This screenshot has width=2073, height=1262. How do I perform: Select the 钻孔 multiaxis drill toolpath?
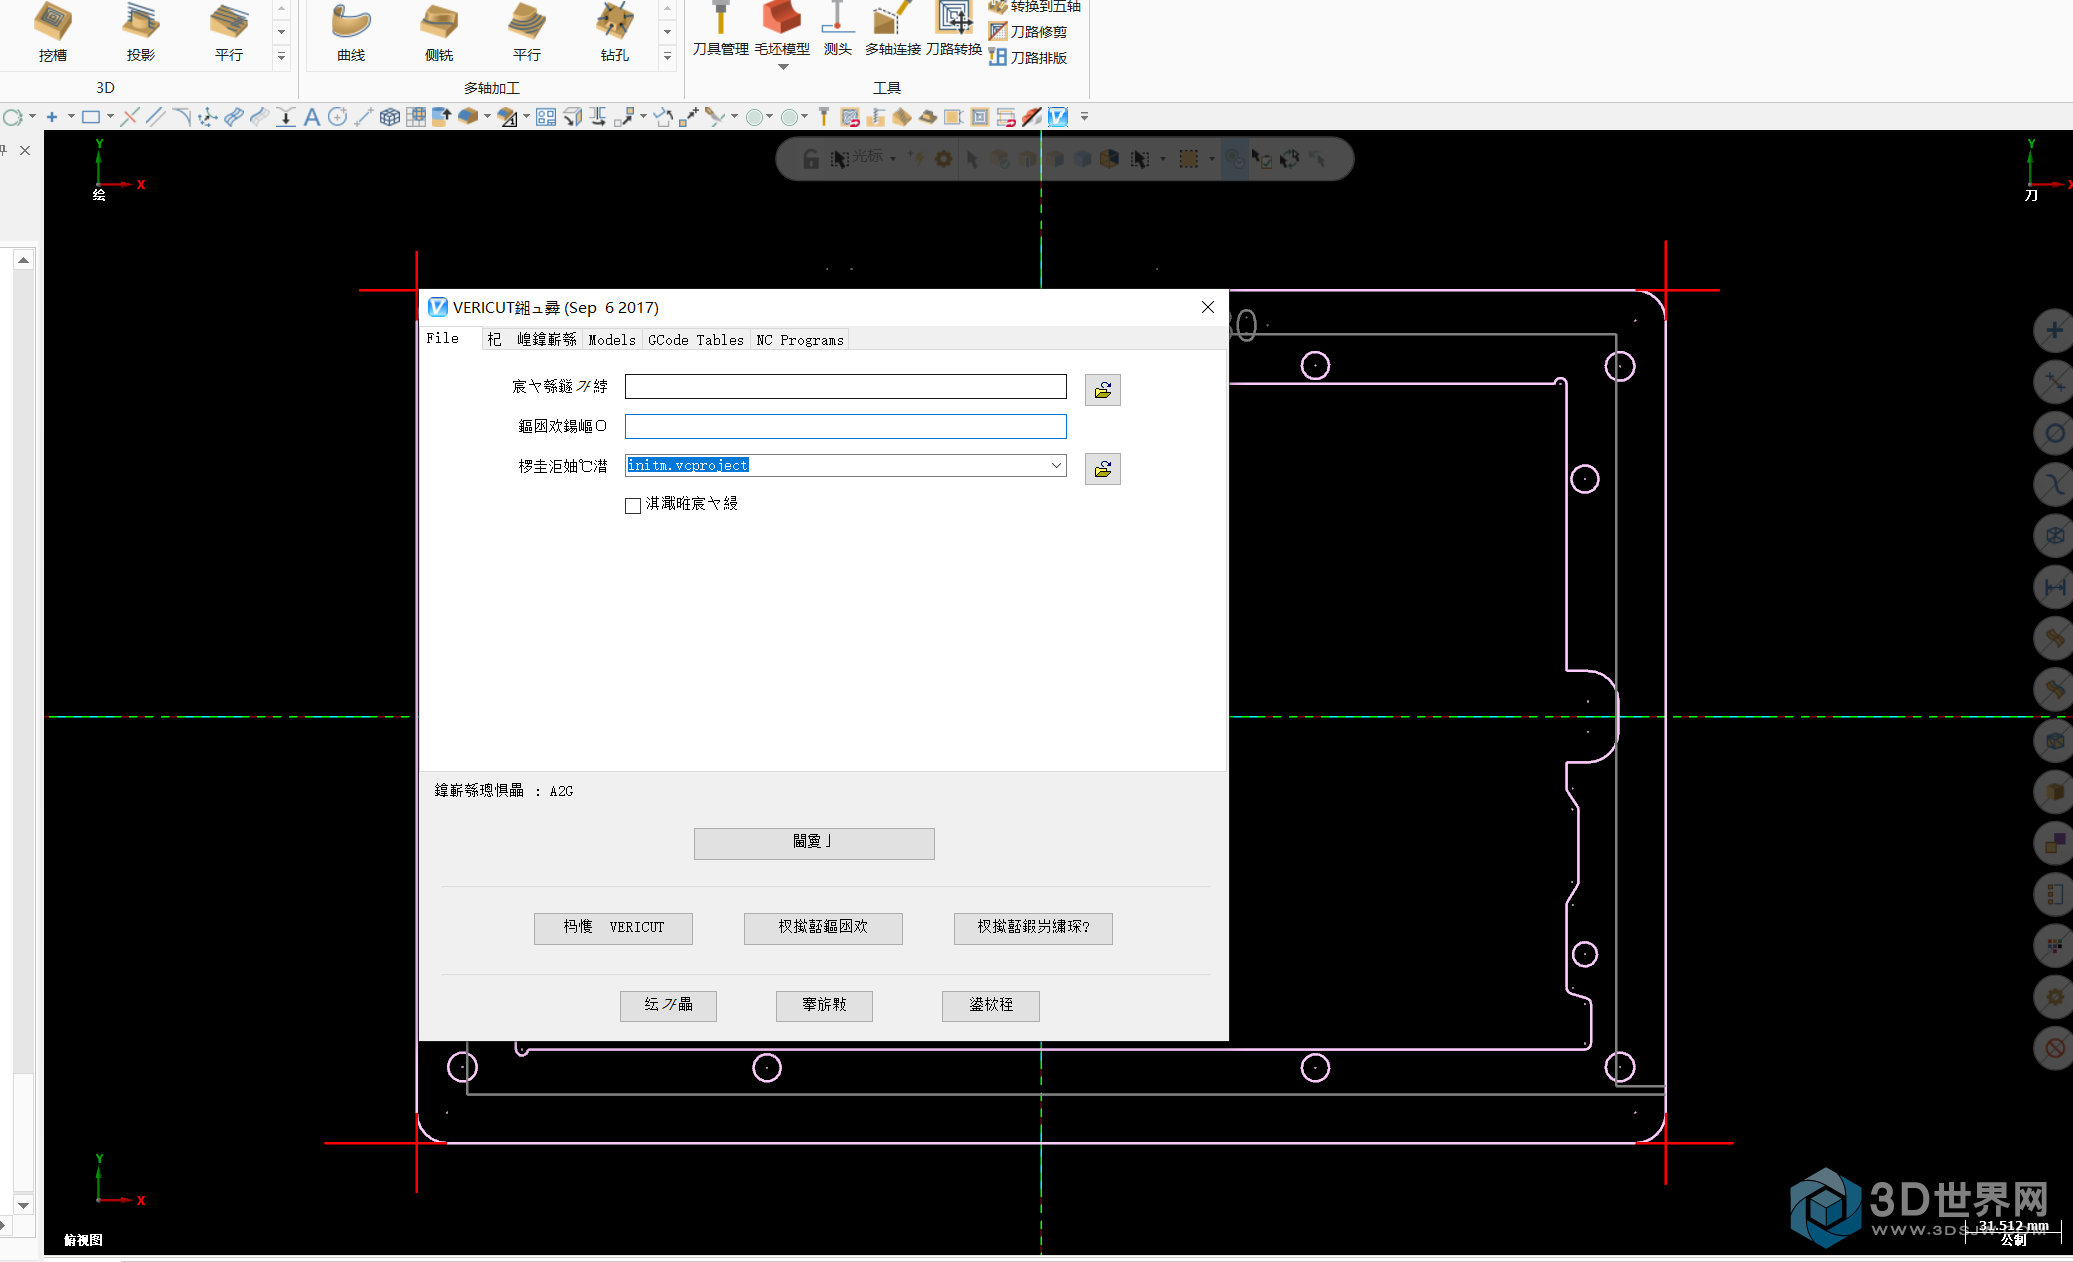point(615,32)
